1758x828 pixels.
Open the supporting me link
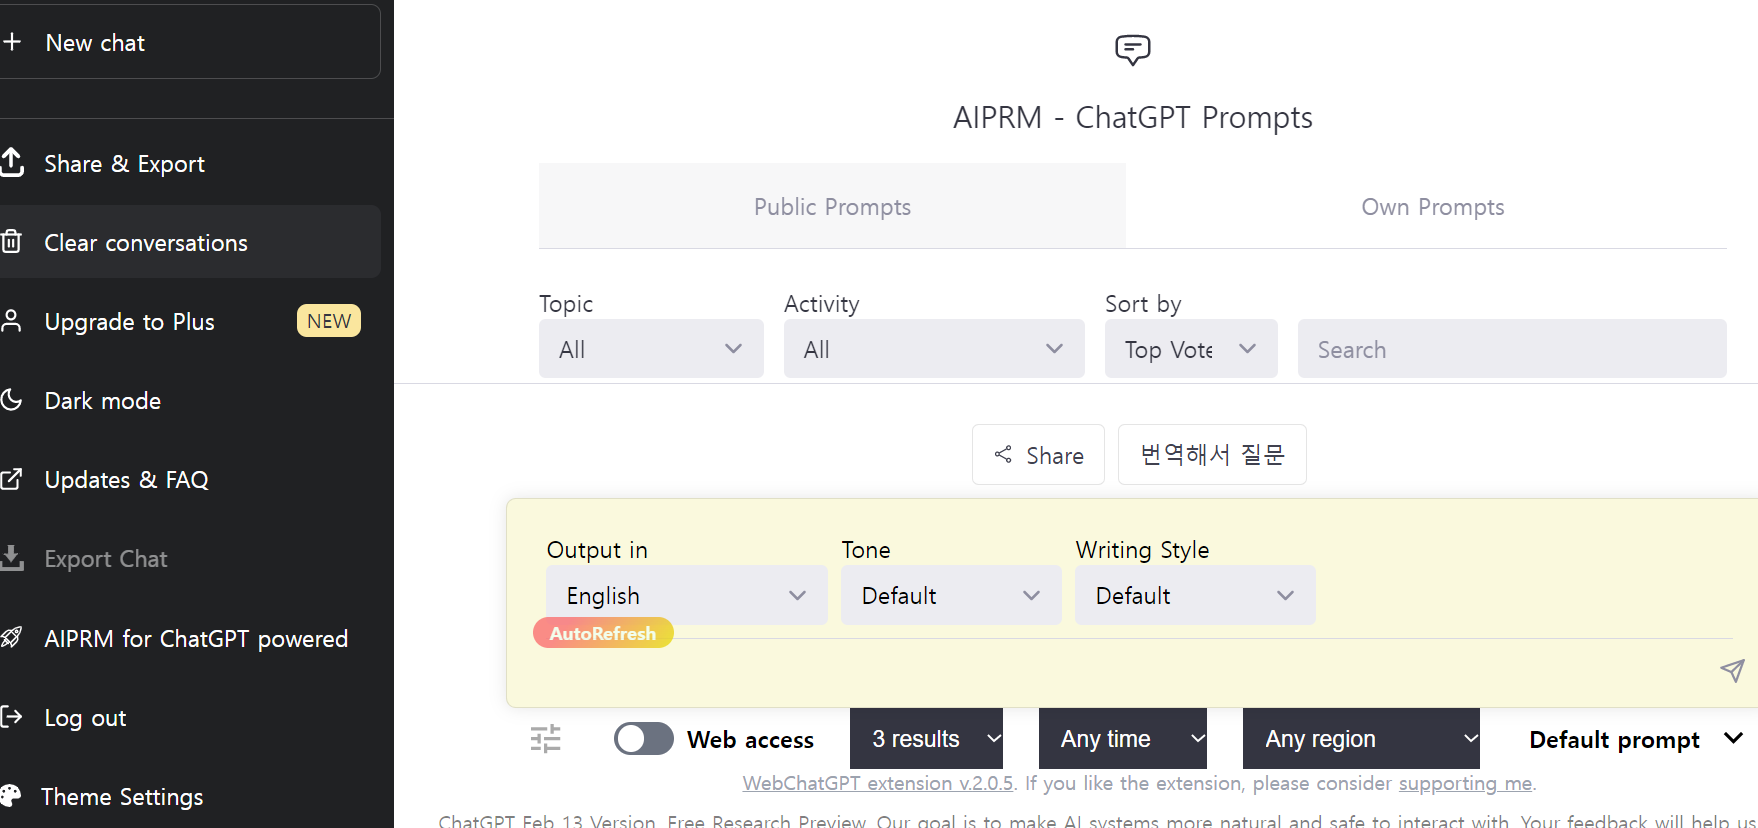click(x=1465, y=783)
